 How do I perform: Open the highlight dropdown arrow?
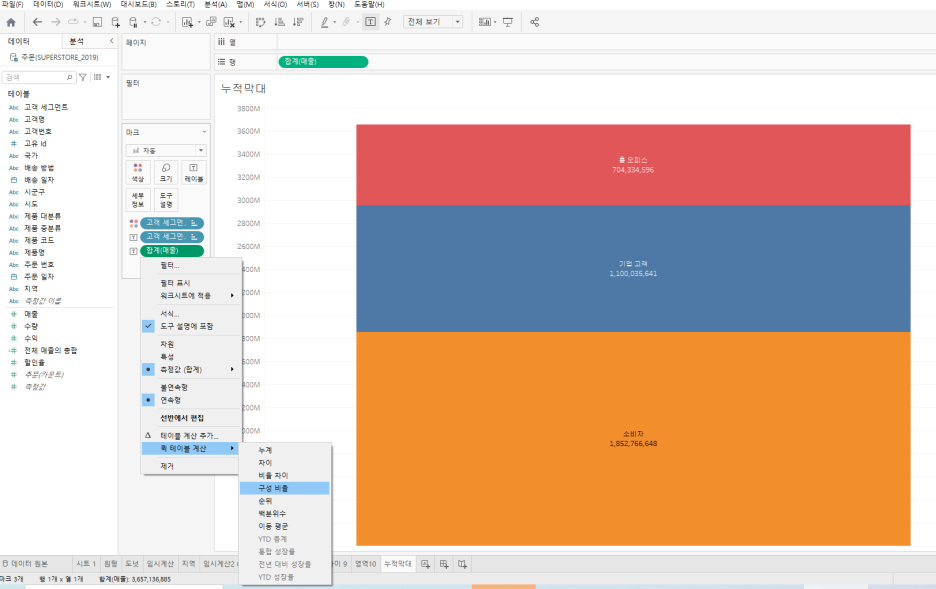click(x=334, y=23)
